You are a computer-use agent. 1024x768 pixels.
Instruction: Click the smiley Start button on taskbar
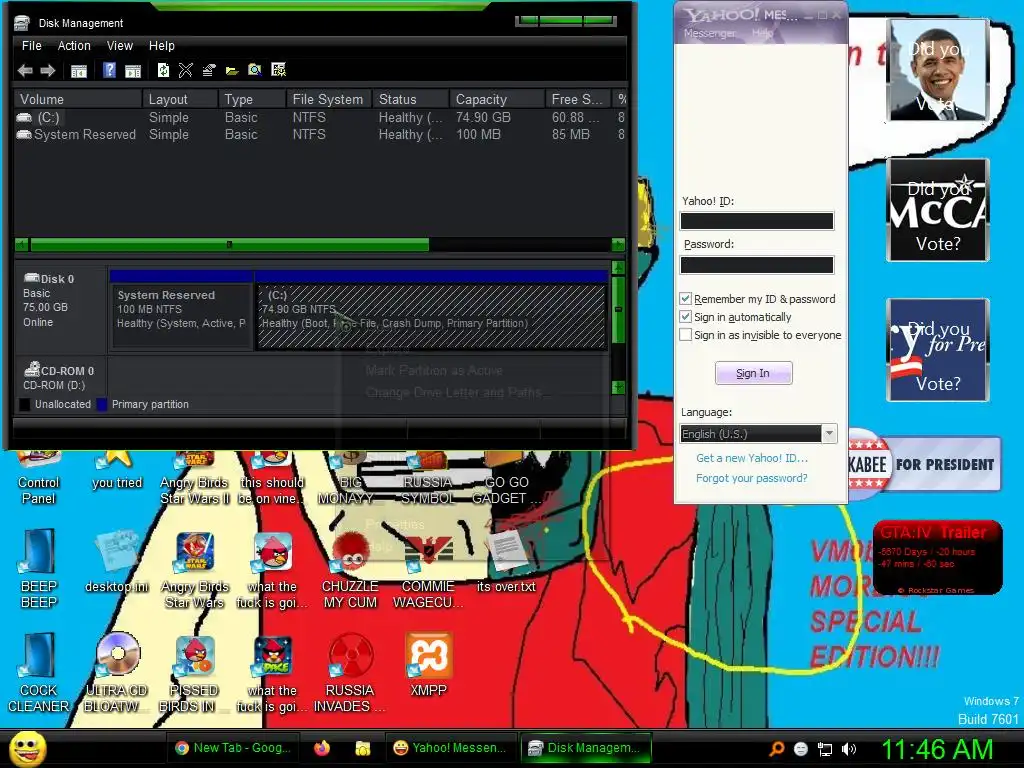coord(27,748)
